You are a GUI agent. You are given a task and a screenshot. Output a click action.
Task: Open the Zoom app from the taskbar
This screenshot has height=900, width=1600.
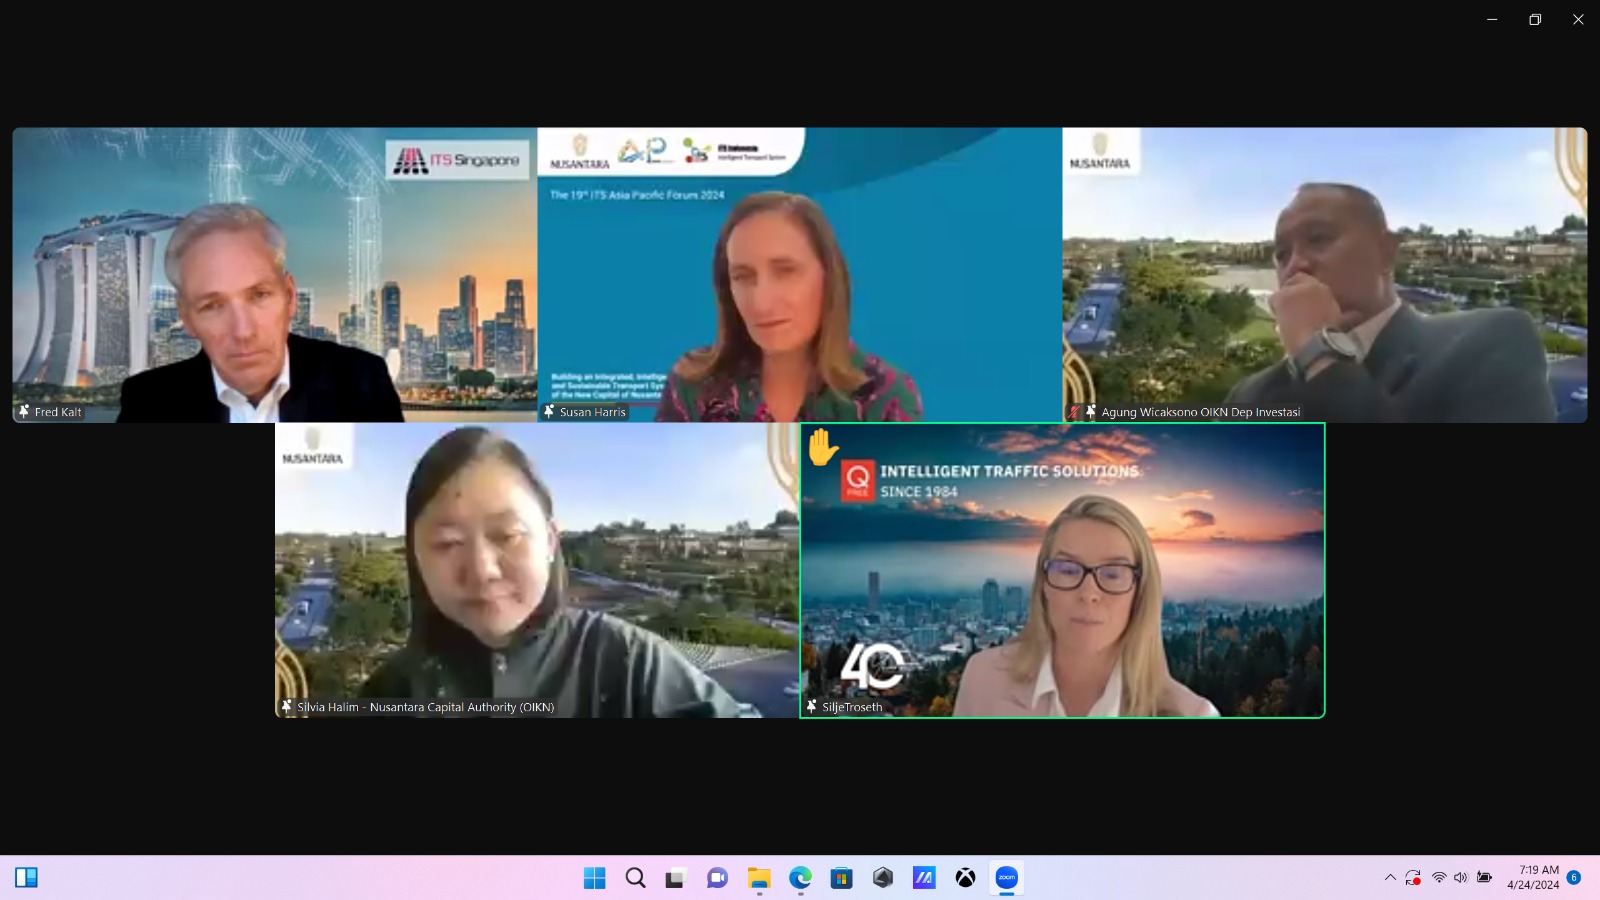pos(1006,878)
